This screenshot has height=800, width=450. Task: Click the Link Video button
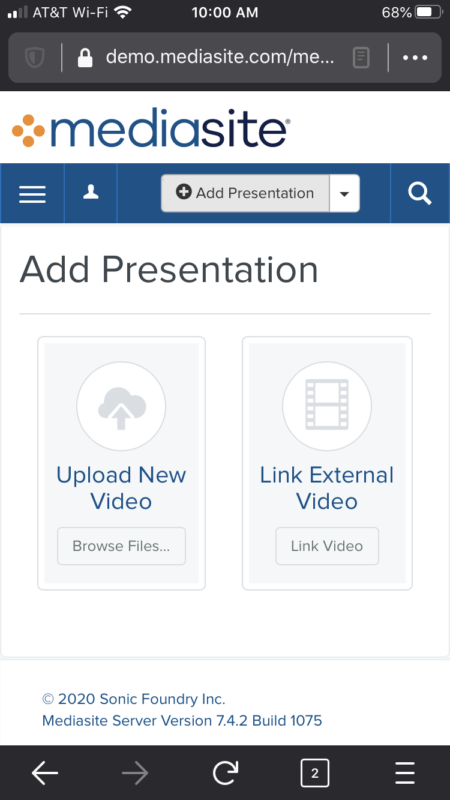coord(327,546)
